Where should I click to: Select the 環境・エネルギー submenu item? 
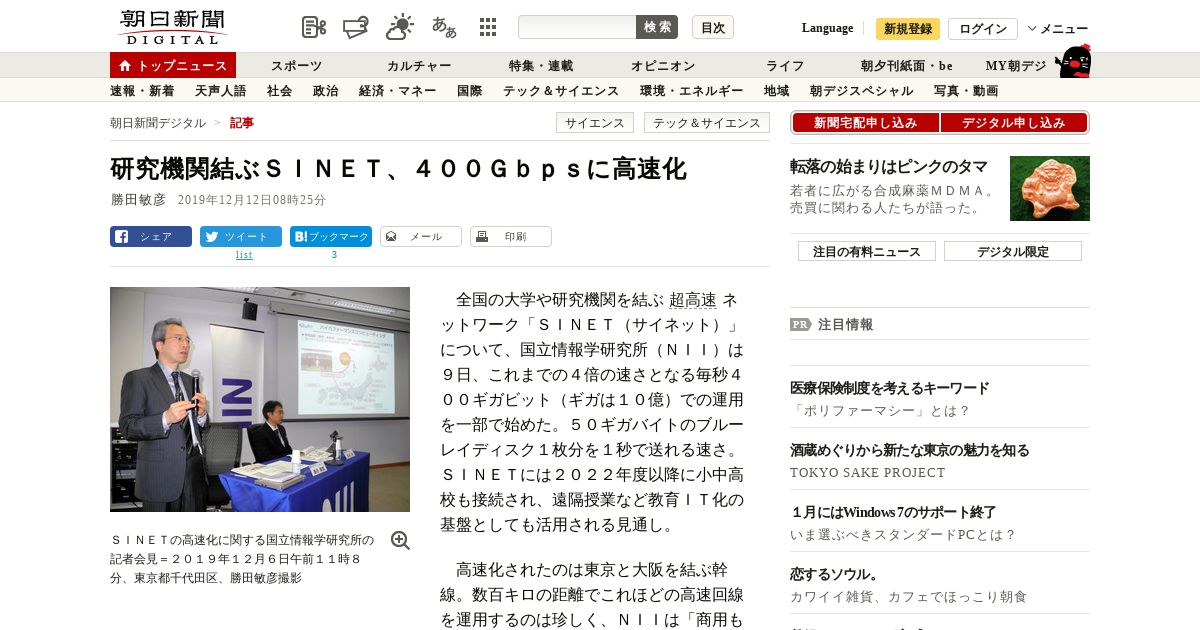691,91
